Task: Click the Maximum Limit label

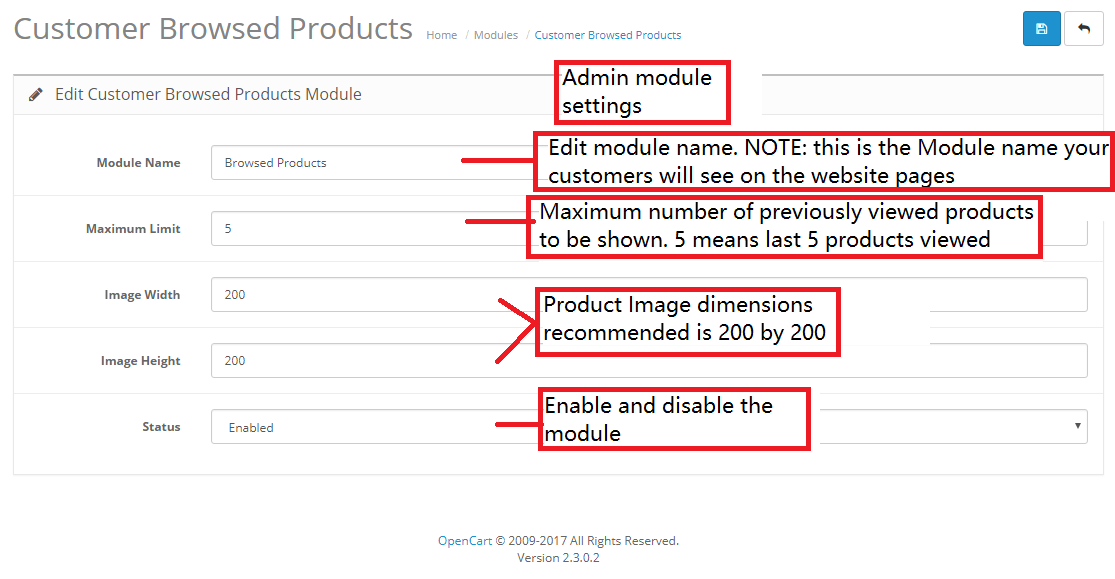Action: [x=133, y=229]
